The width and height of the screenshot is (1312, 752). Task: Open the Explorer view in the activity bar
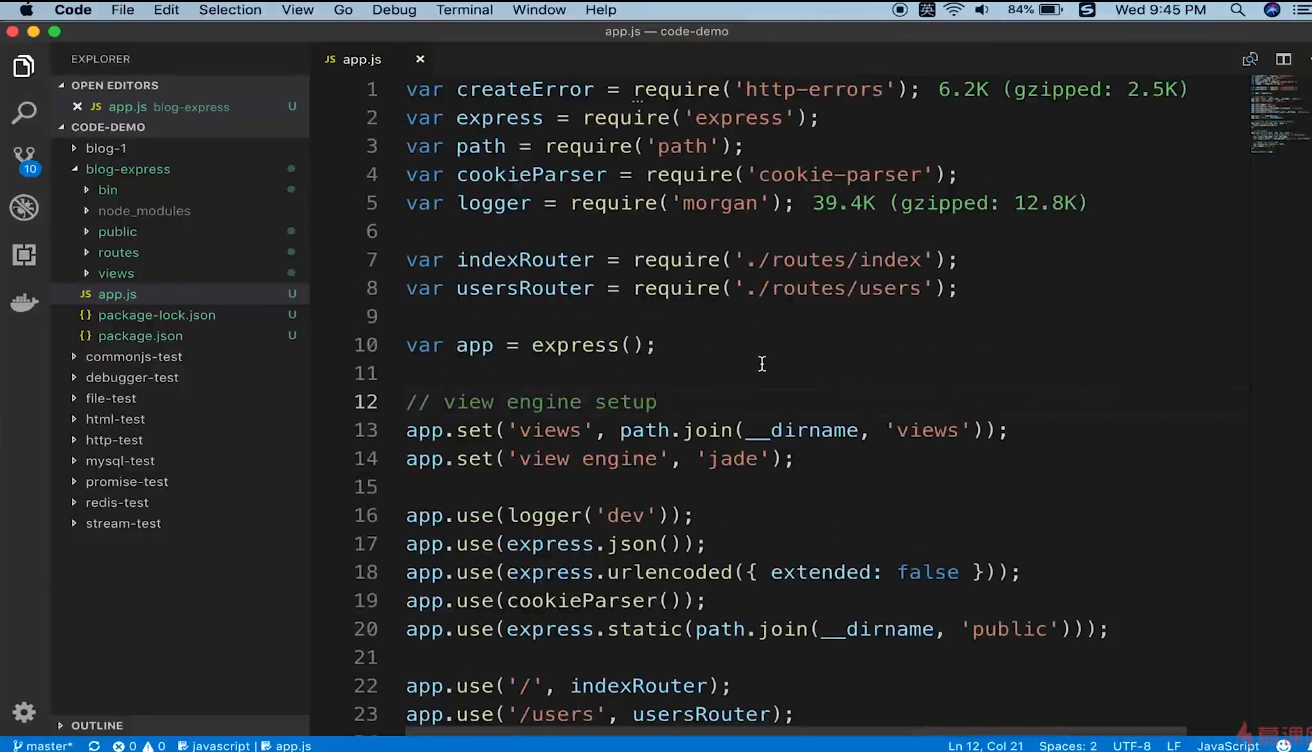pyautogui.click(x=24, y=66)
